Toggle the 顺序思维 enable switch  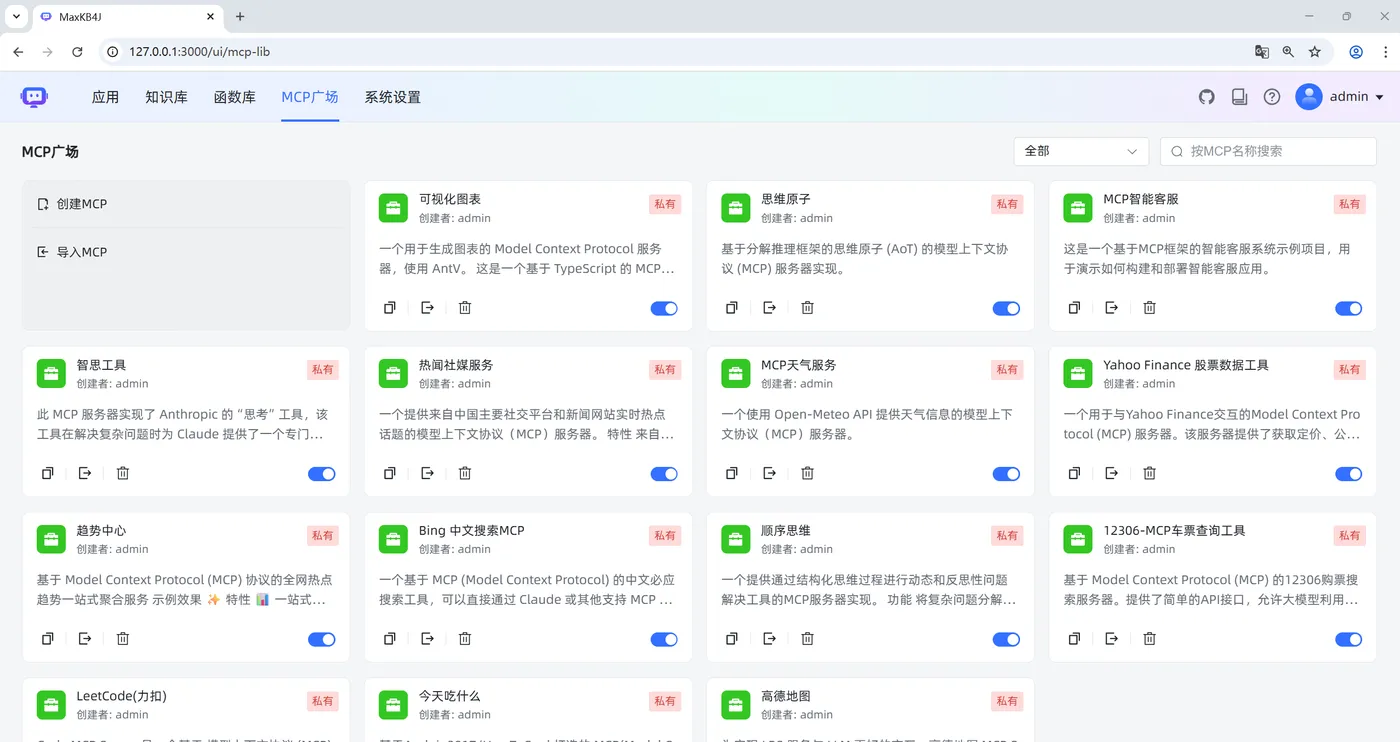[1006, 639]
